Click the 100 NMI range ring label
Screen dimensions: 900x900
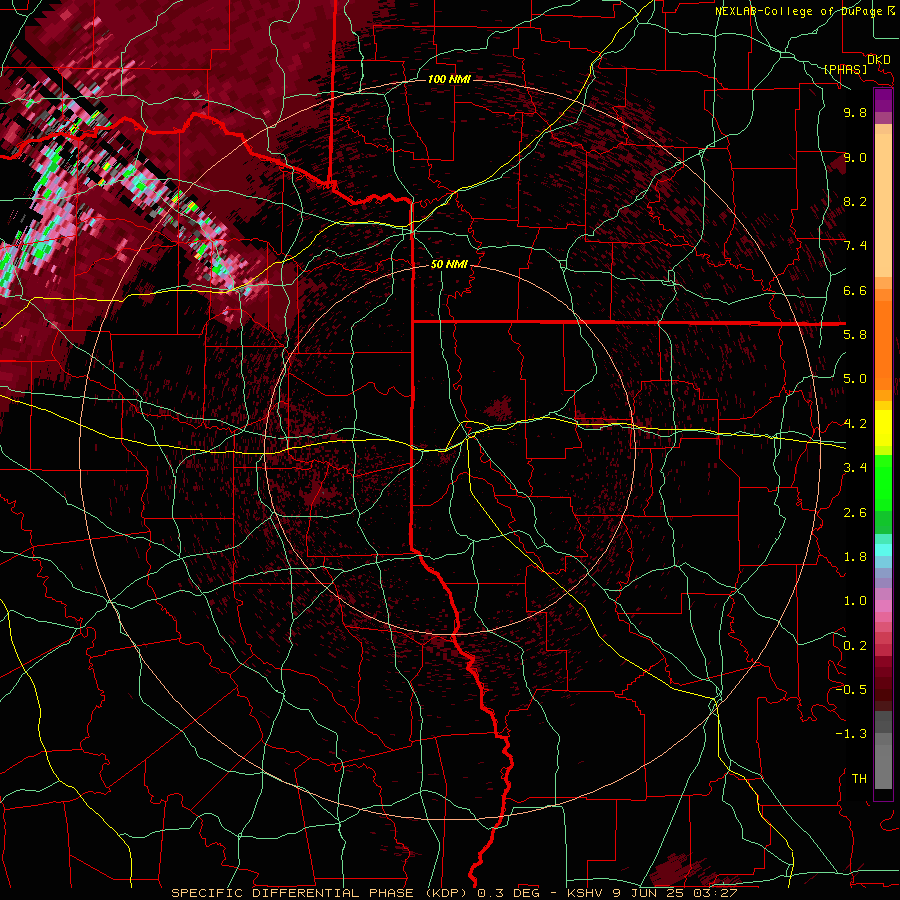(x=449, y=79)
